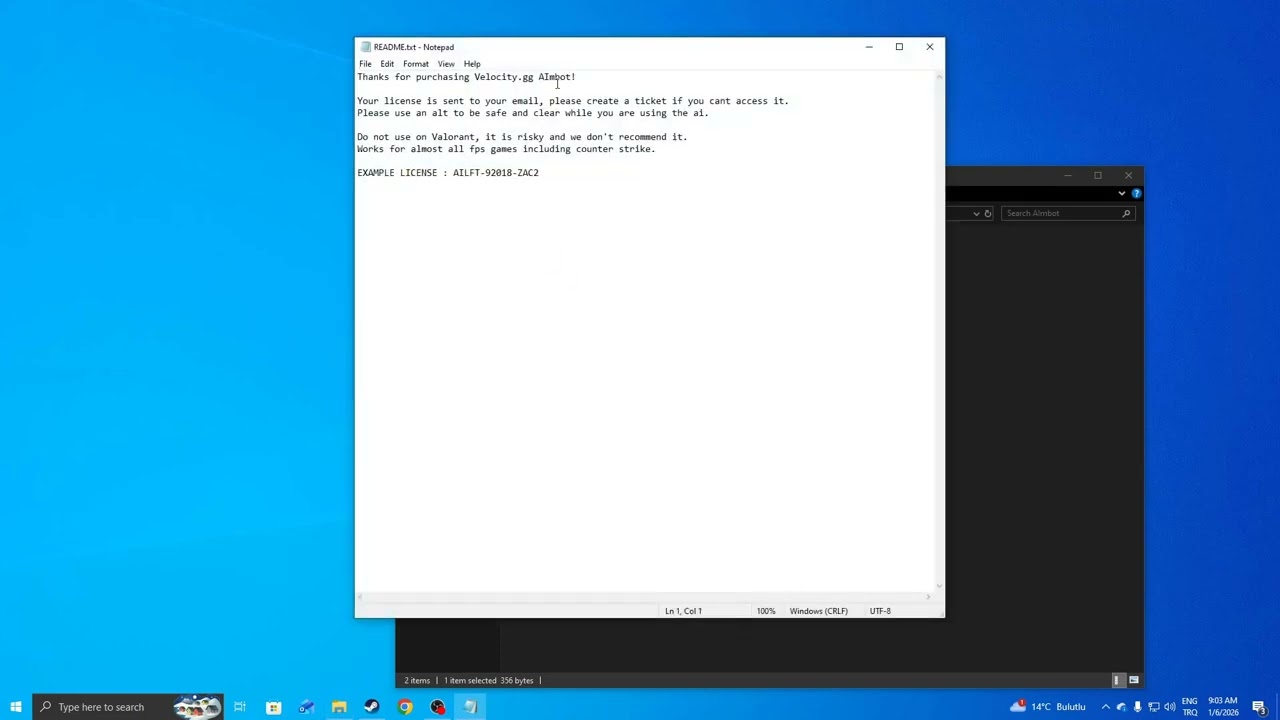The width and height of the screenshot is (1280, 720).
Task: Click the vertical scrollbar down arrow in Notepad
Action: coord(939,586)
